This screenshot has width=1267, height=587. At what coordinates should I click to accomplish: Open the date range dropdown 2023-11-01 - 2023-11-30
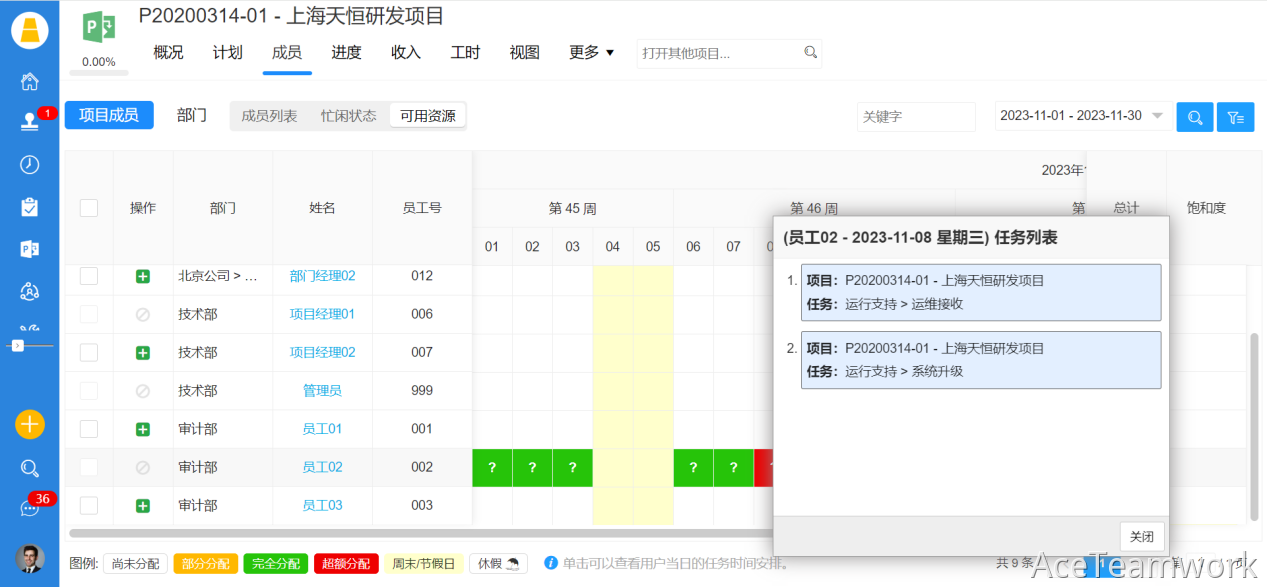(x=1083, y=116)
